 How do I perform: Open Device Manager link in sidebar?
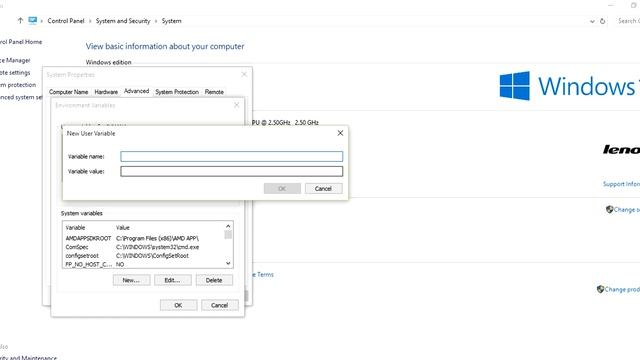tap(15, 60)
